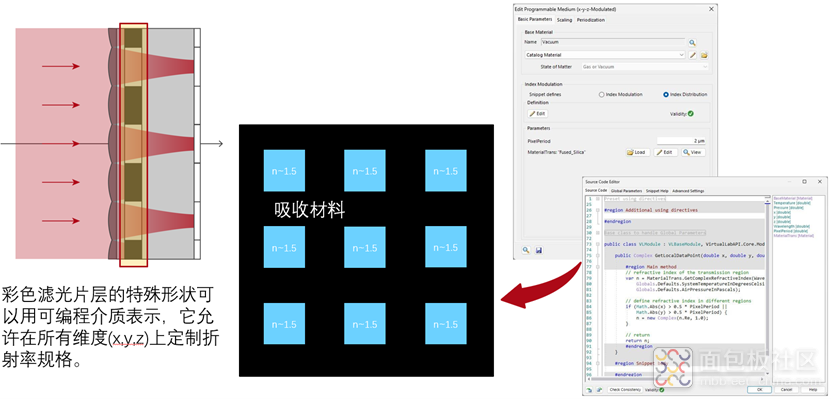Viewport: 831px width, 399px height.
Task: Click the folder load icon beside Catalog Material
Action: click(x=704, y=55)
